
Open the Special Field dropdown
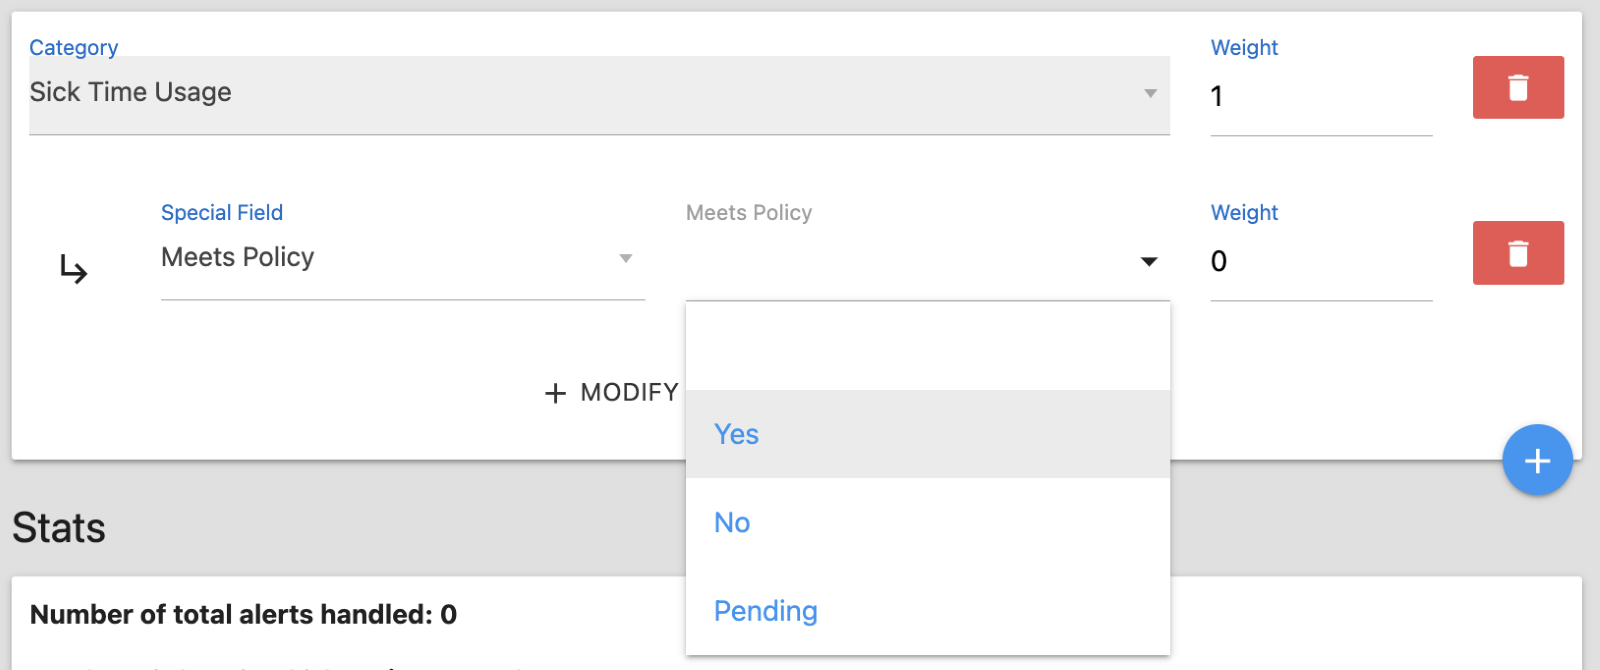[400, 258]
